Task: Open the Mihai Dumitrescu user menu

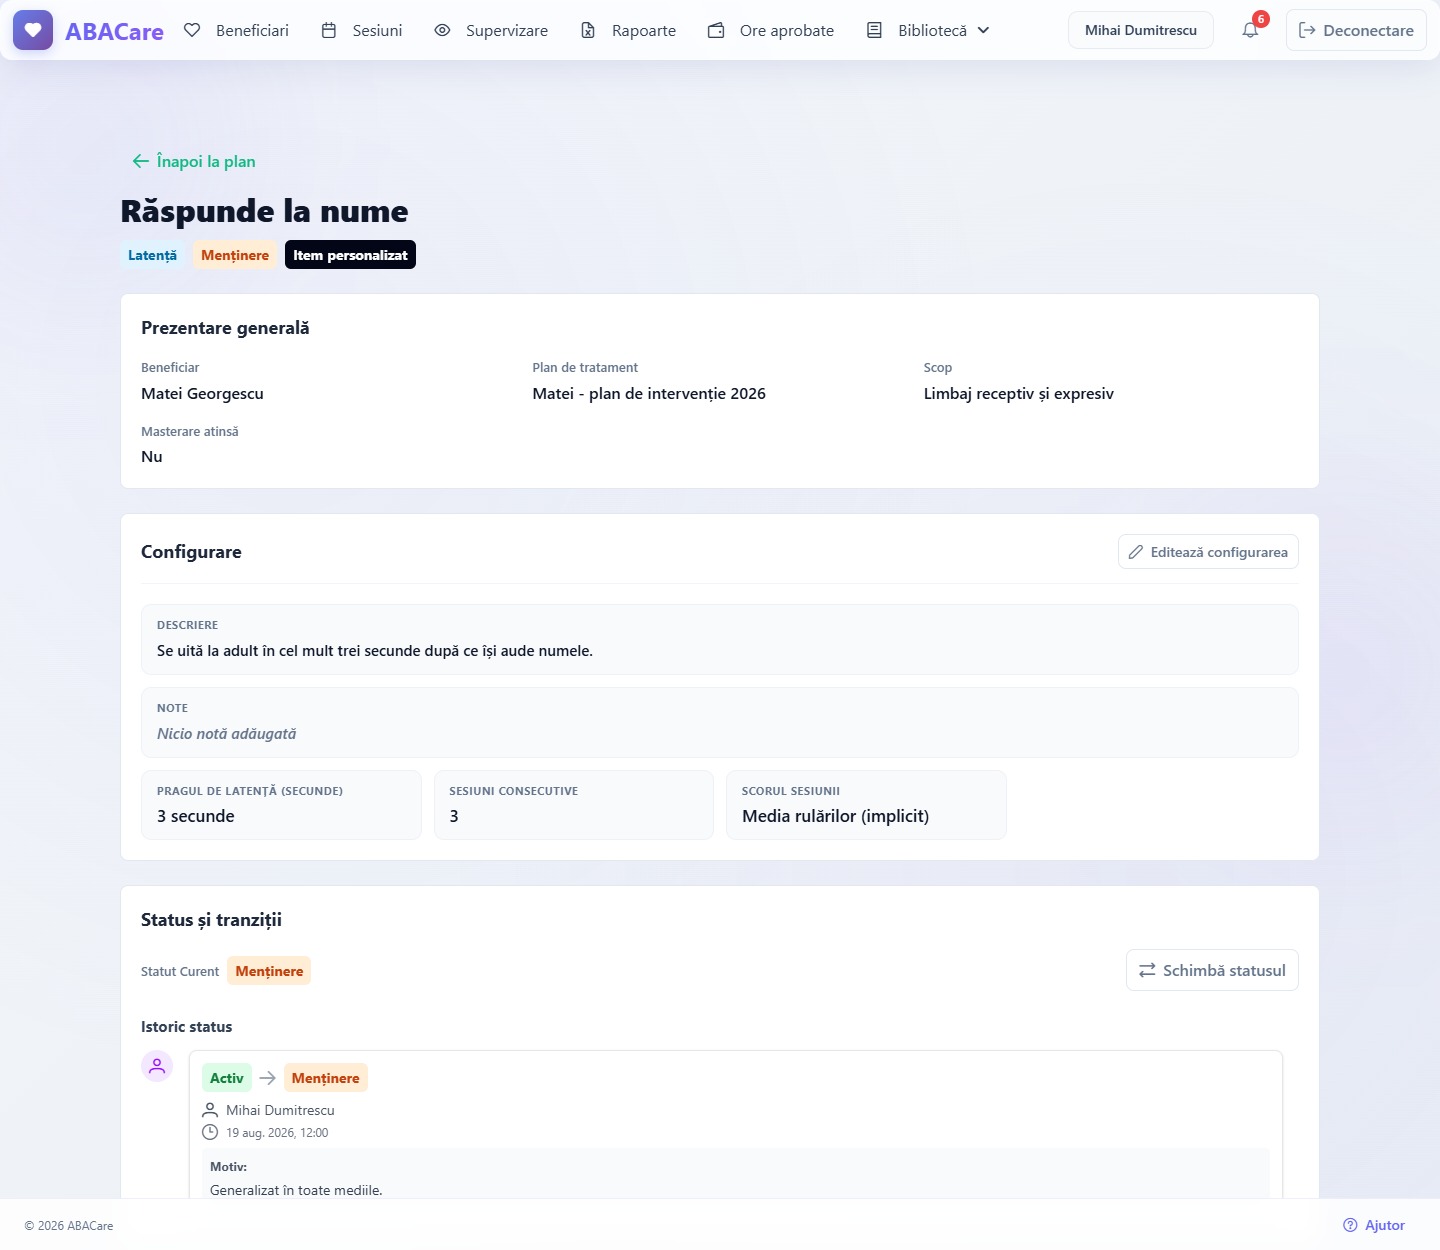Action: click(x=1141, y=30)
